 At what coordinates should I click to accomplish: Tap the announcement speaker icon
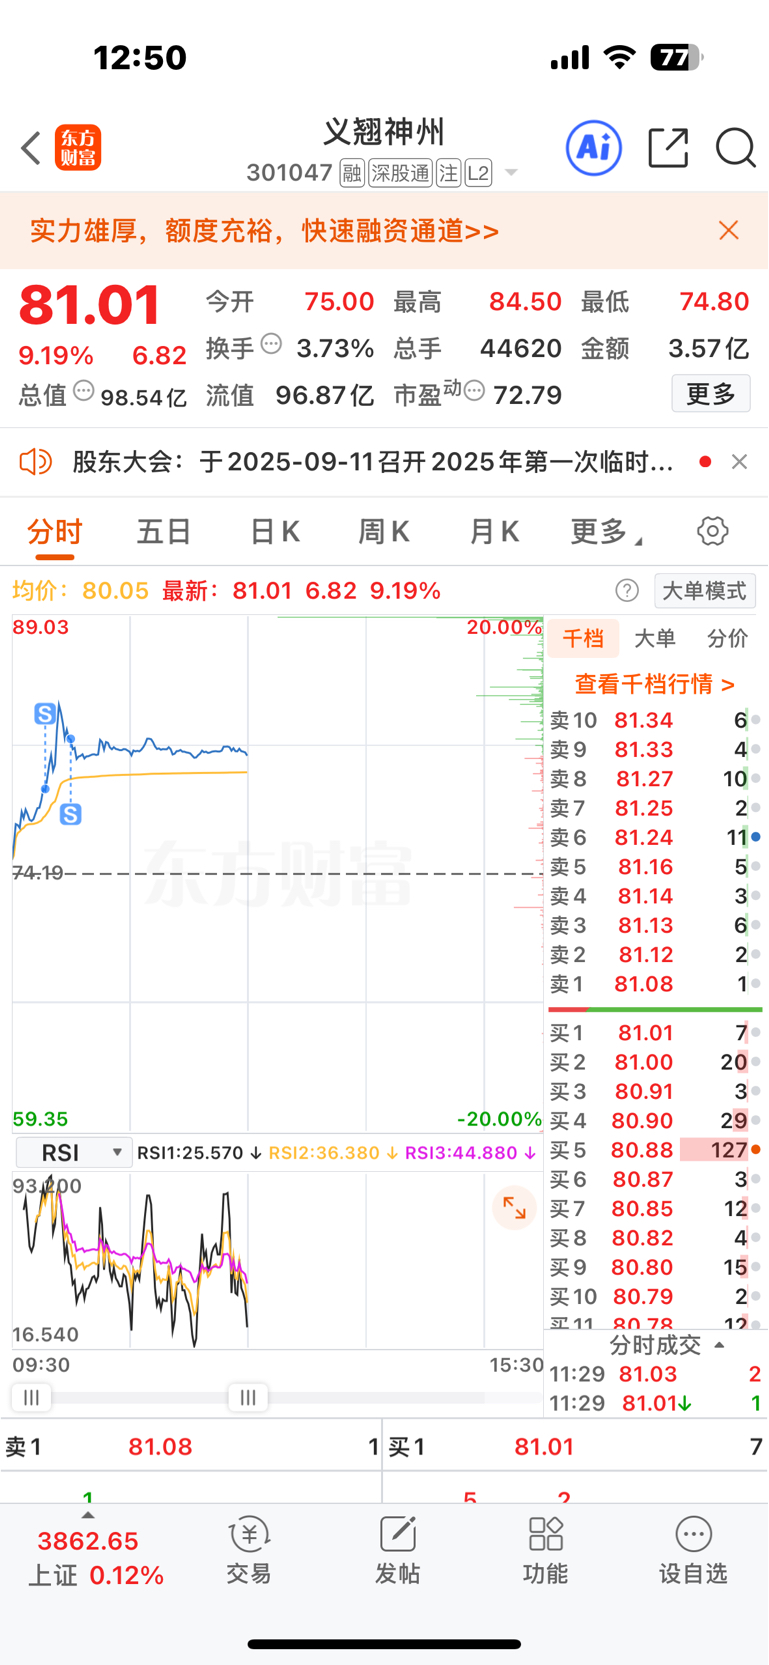(36, 462)
